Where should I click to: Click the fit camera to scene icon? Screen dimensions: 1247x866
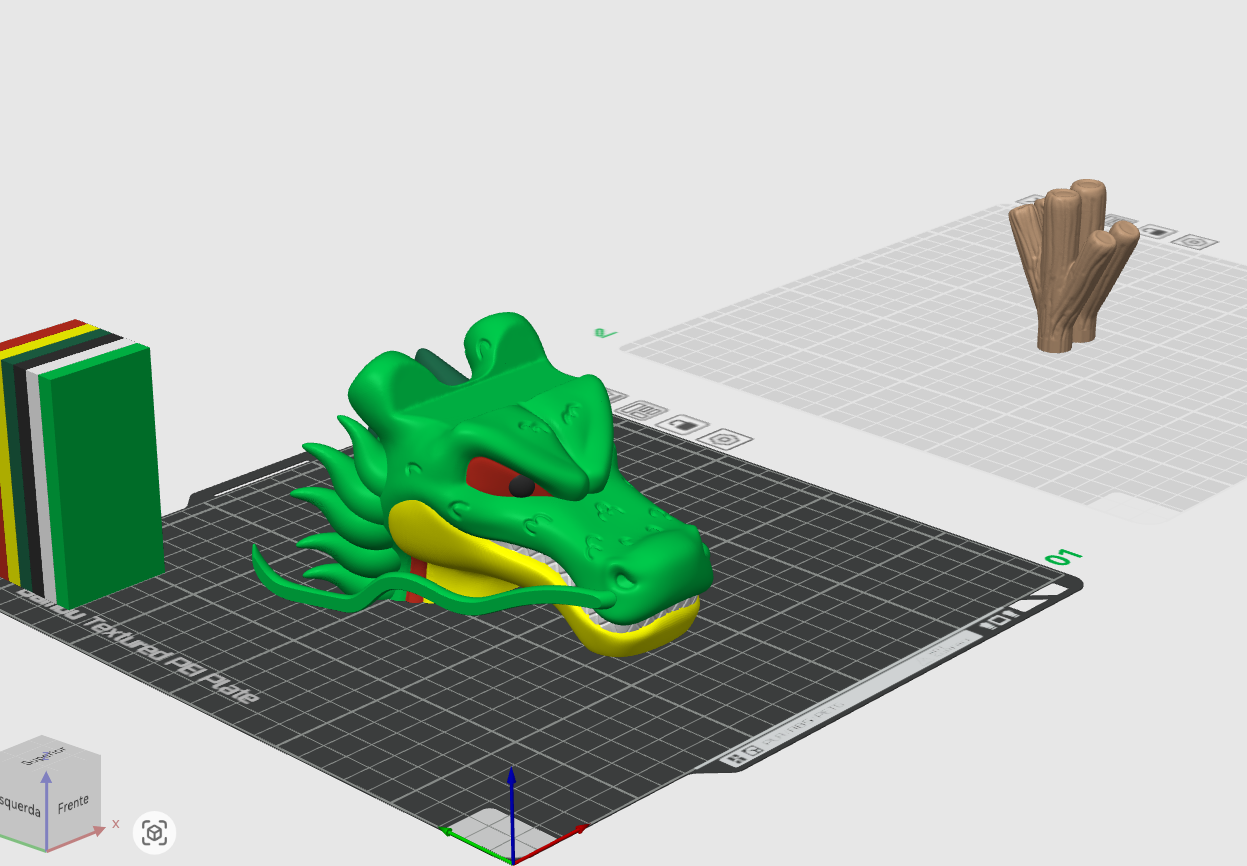point(154,832)
